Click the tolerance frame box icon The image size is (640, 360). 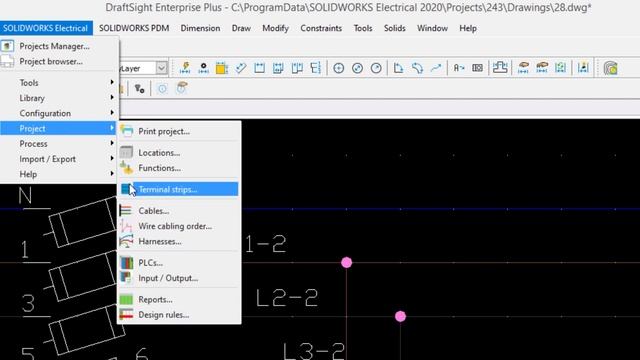pos(477,68)
